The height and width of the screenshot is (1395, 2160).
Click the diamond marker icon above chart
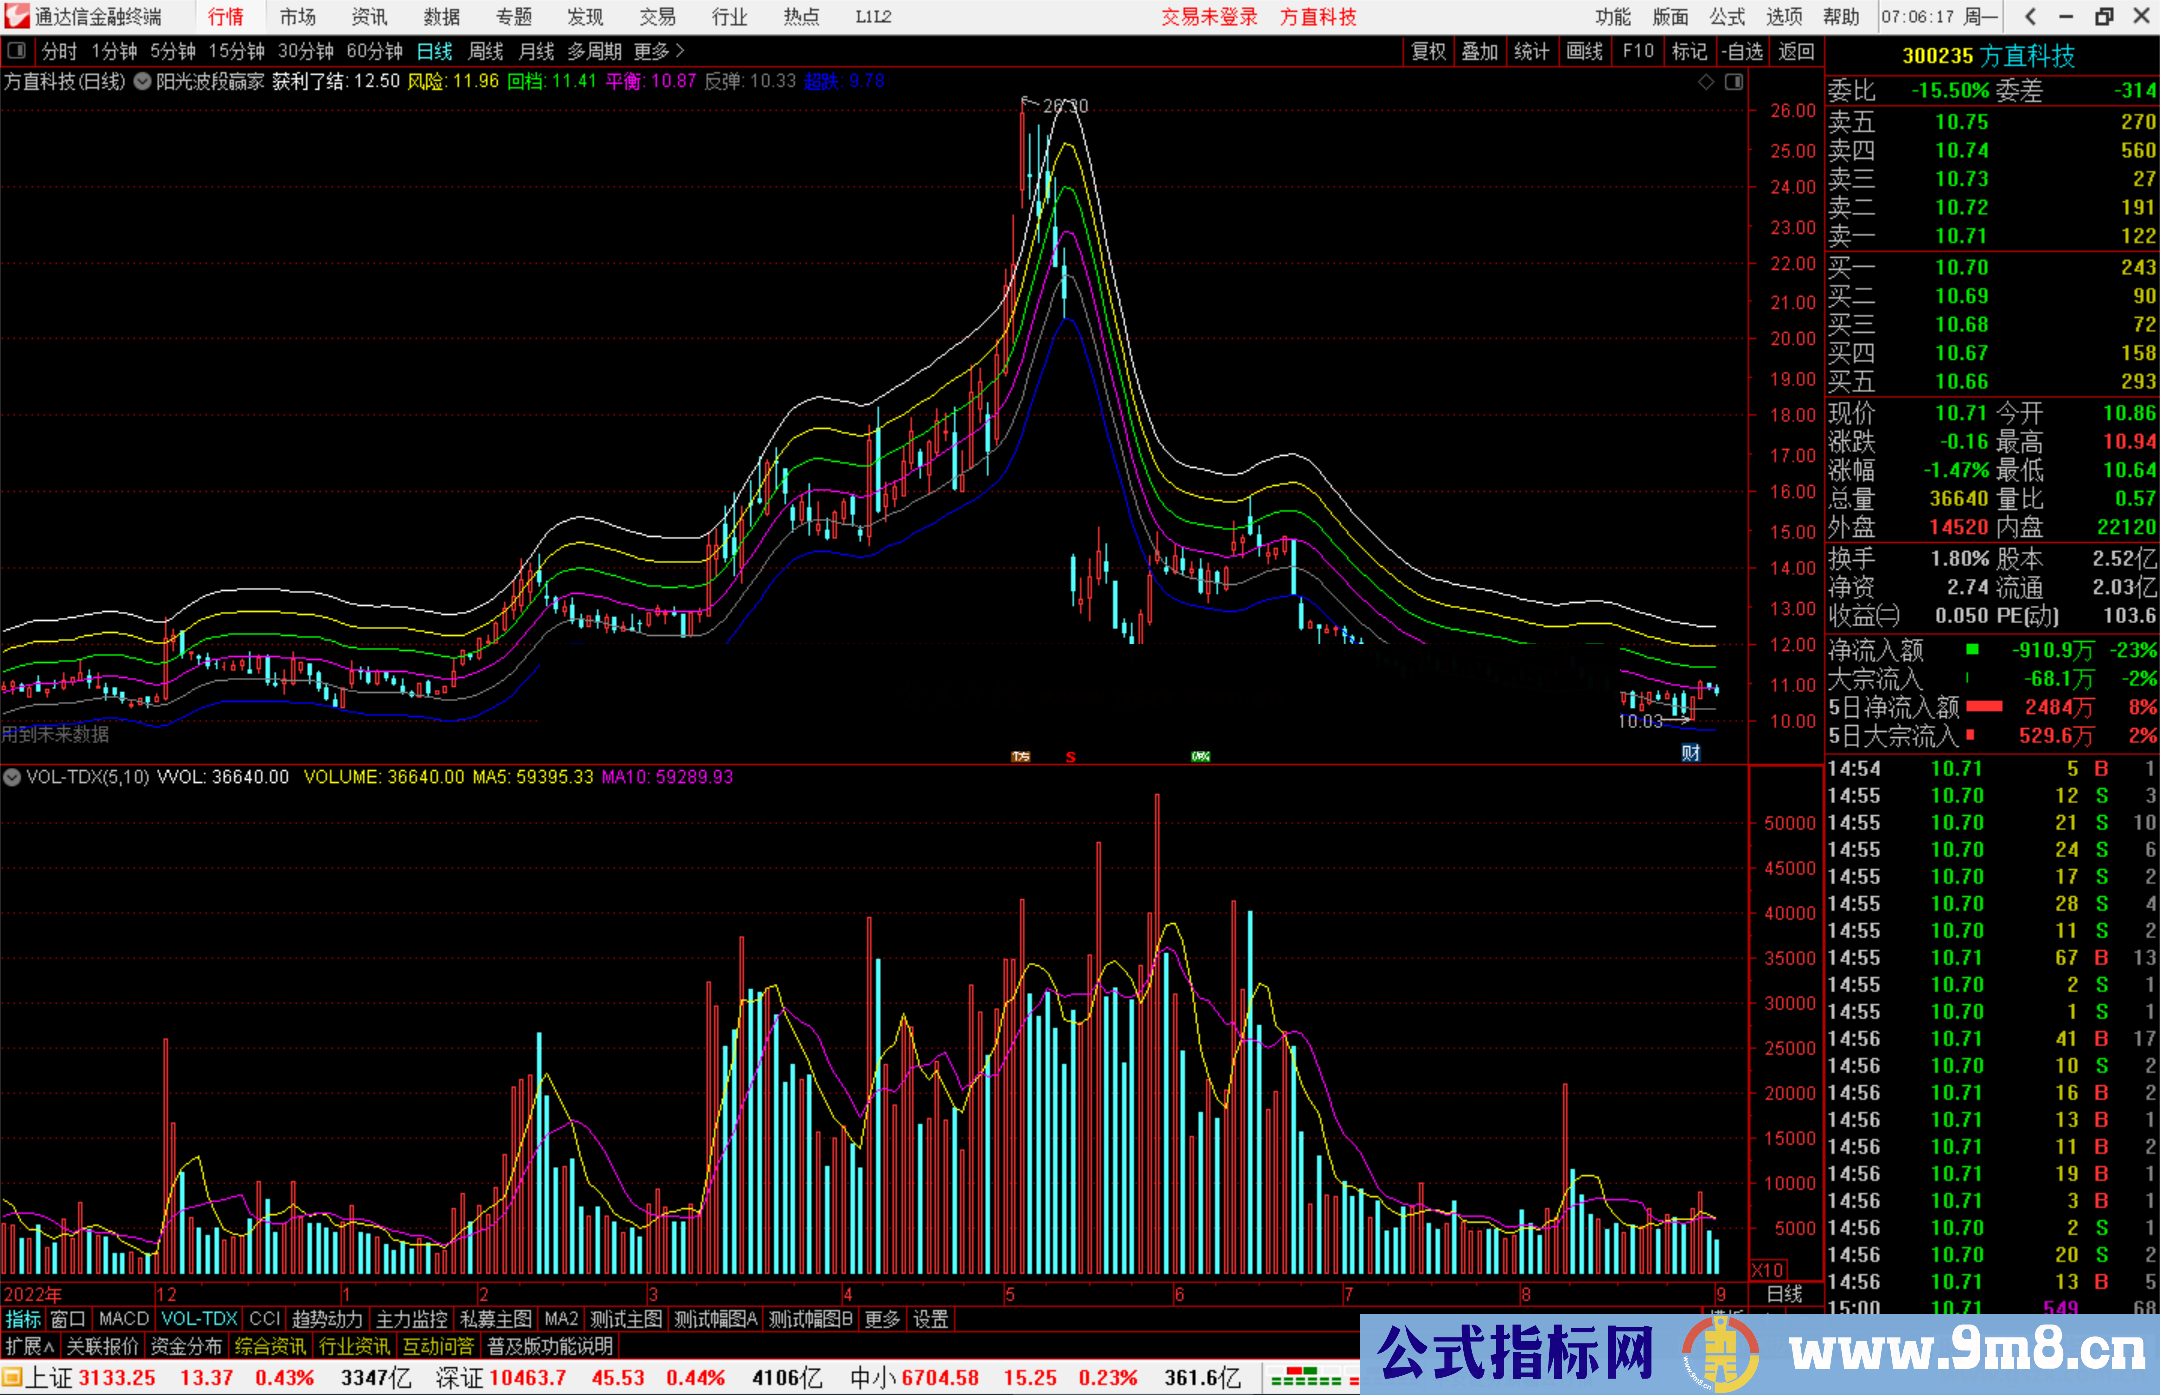pyautogui.click(x=1706, y=82)
